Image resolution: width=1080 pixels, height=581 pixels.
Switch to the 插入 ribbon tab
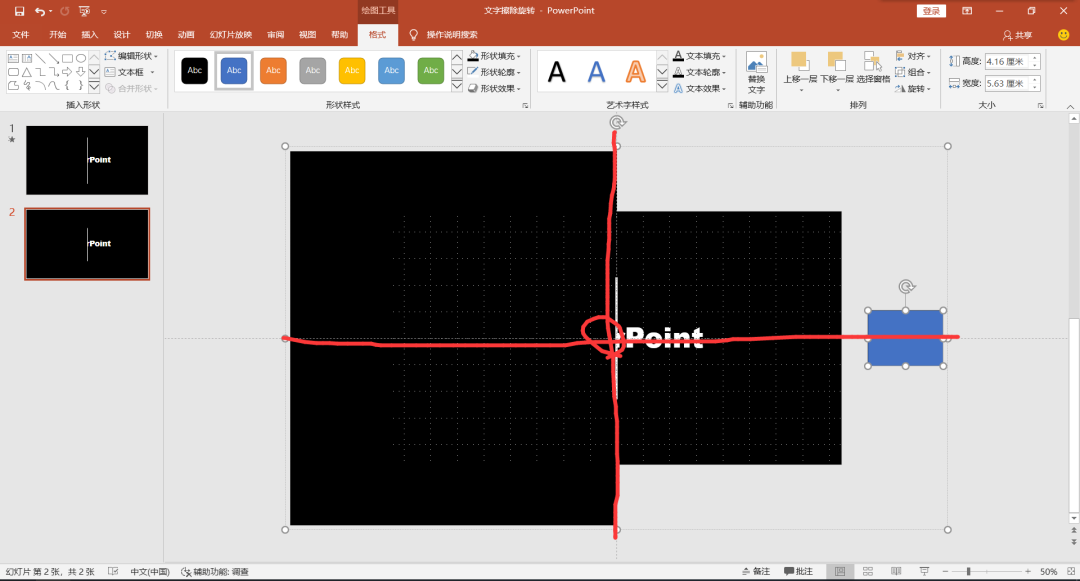tap(90, 34)
